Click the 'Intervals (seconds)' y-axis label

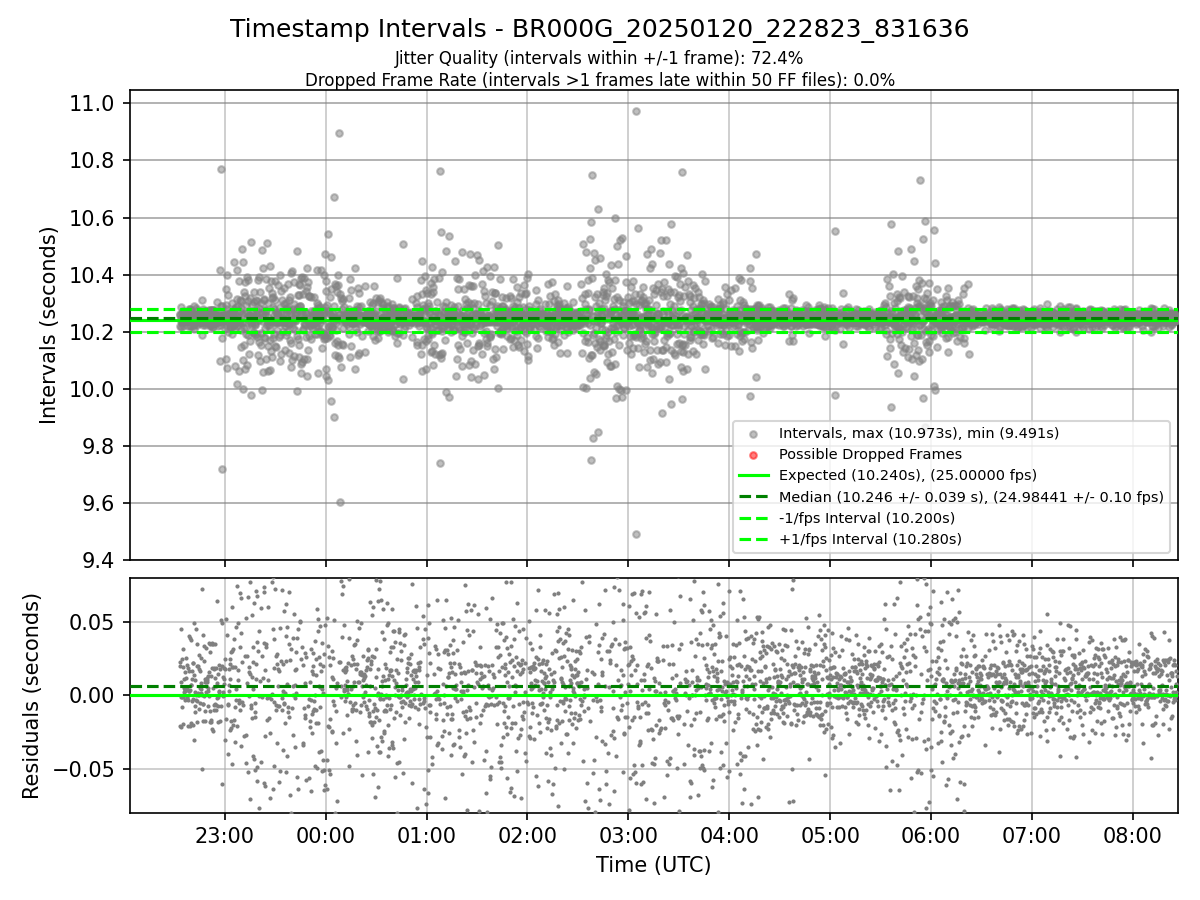[x=49, y=325]
